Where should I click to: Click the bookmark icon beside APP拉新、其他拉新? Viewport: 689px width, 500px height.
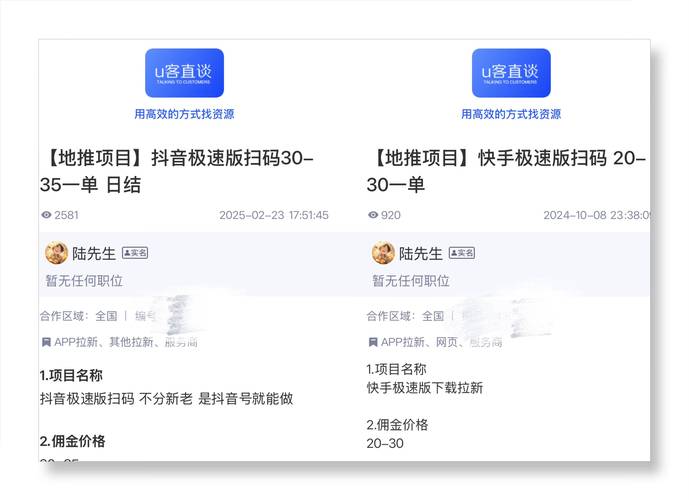pos(46,342)
